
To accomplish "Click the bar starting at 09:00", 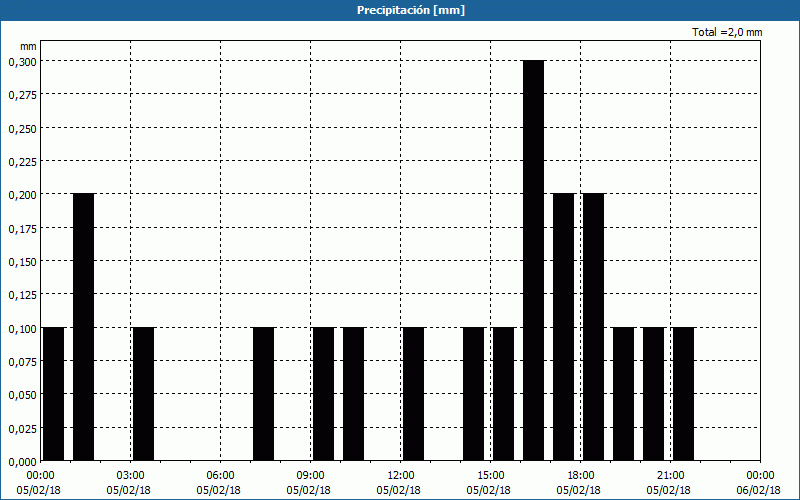I will (x=323, y=394).
